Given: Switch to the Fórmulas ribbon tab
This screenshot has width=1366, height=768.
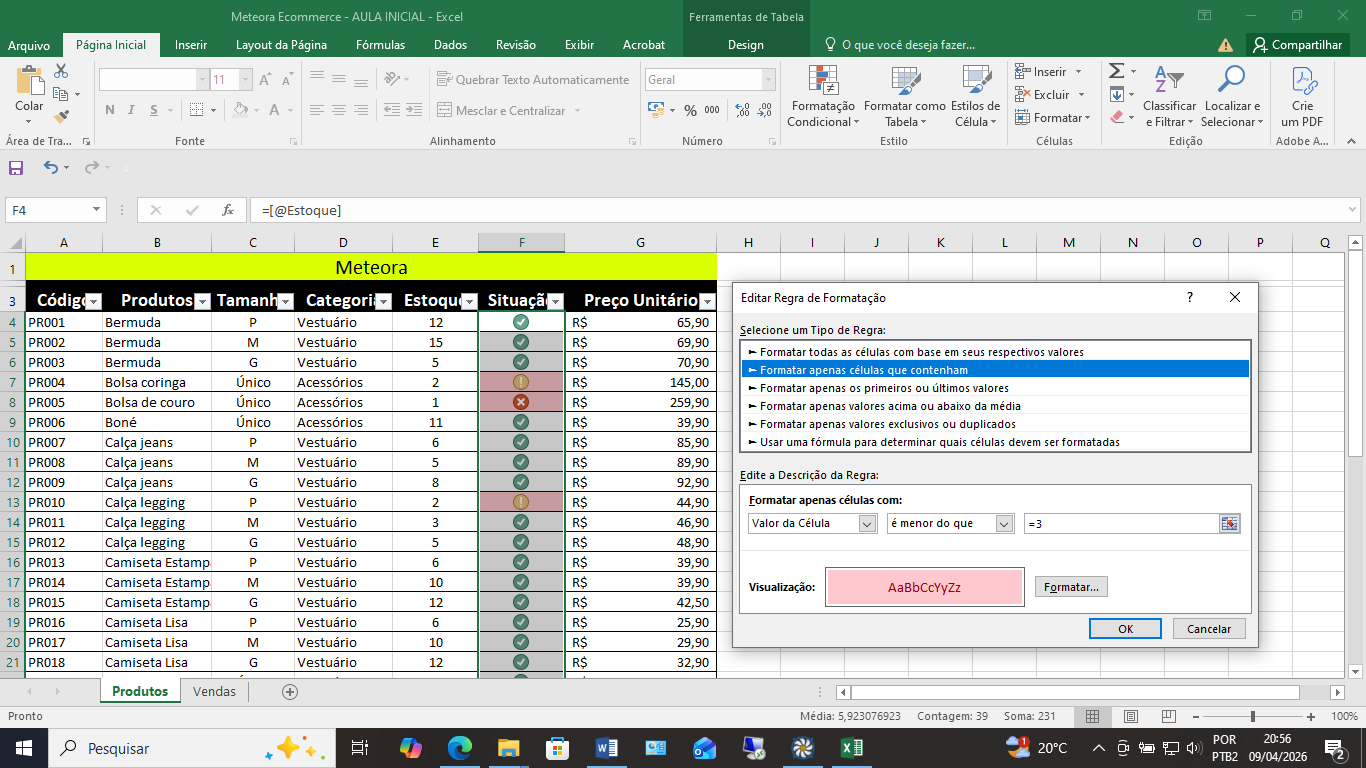Looking at the screenshot, I should [x=380, y=45].
